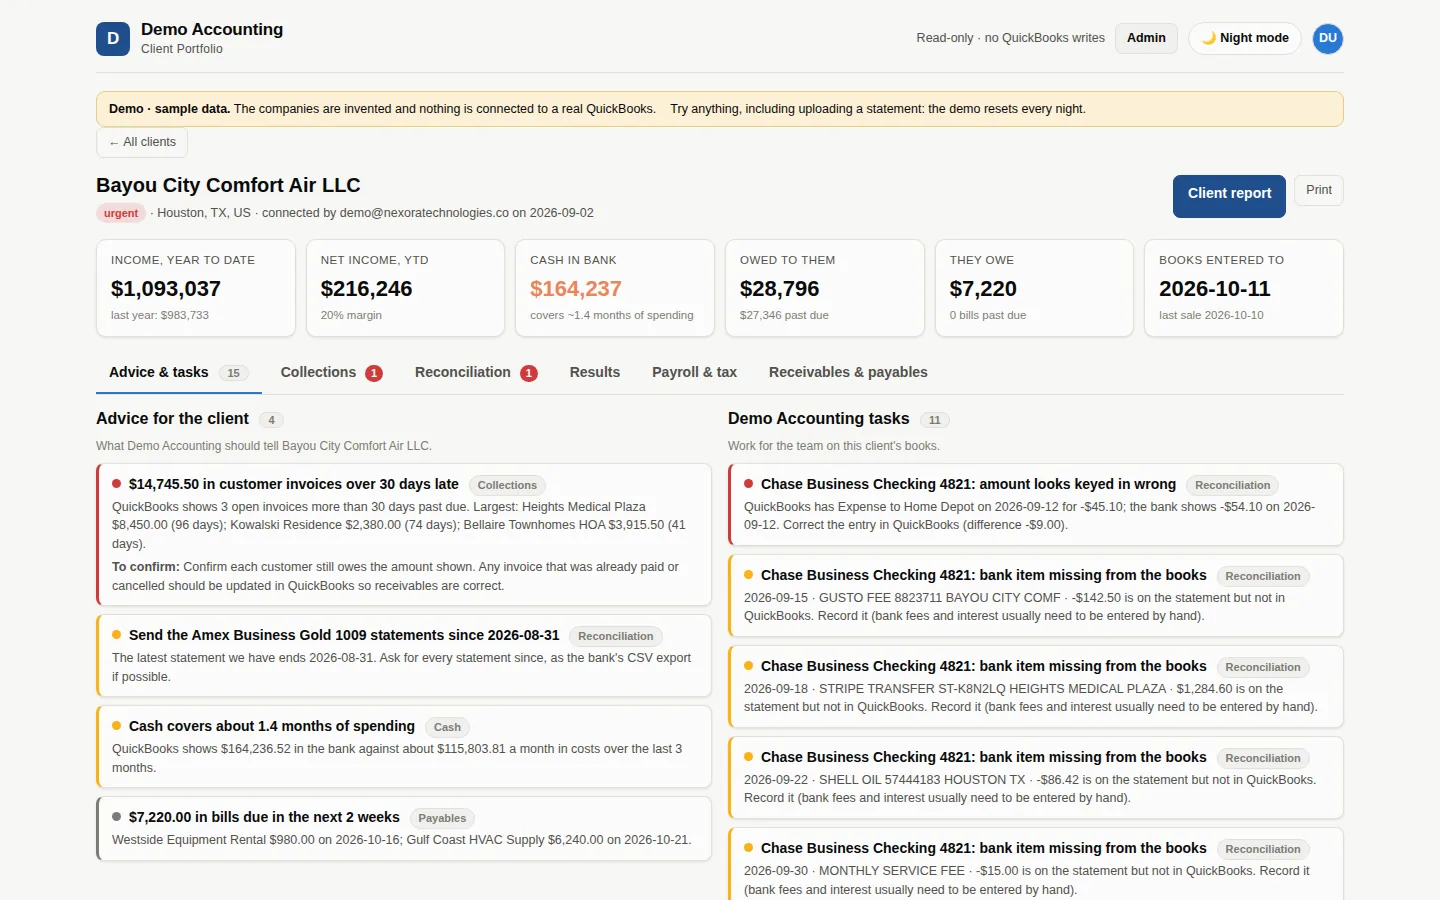Viewport: 1440px width, 900px height.
Task: Click Reconciliation tag on keyed in wrong task
Action: [1232, 485]
